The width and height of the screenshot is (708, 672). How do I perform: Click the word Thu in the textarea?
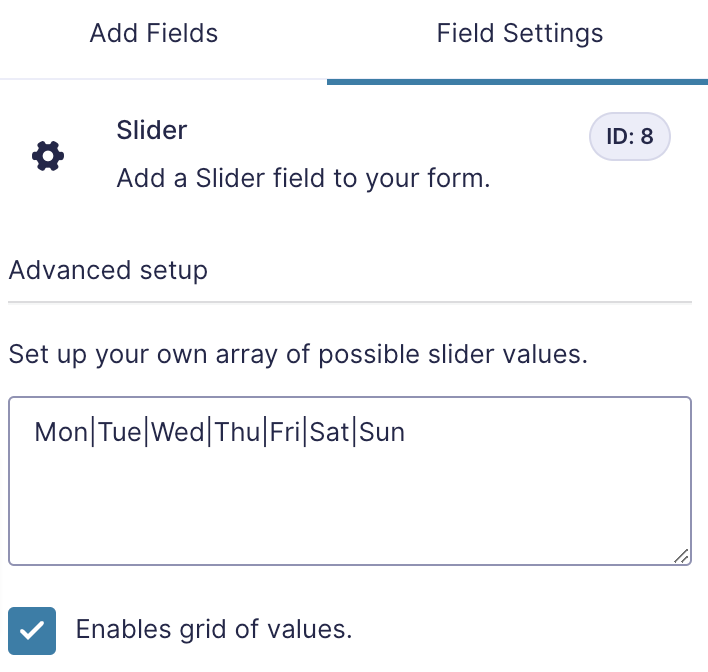[238, 432]
